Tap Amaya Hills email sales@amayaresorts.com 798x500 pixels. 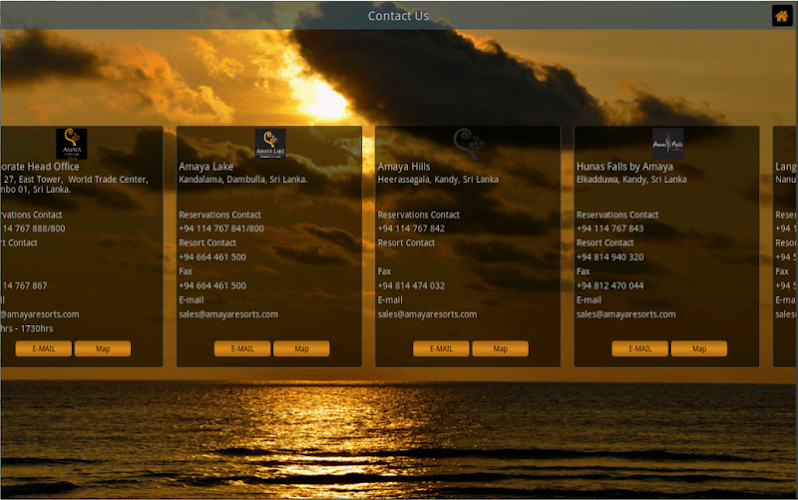point(428,314)
